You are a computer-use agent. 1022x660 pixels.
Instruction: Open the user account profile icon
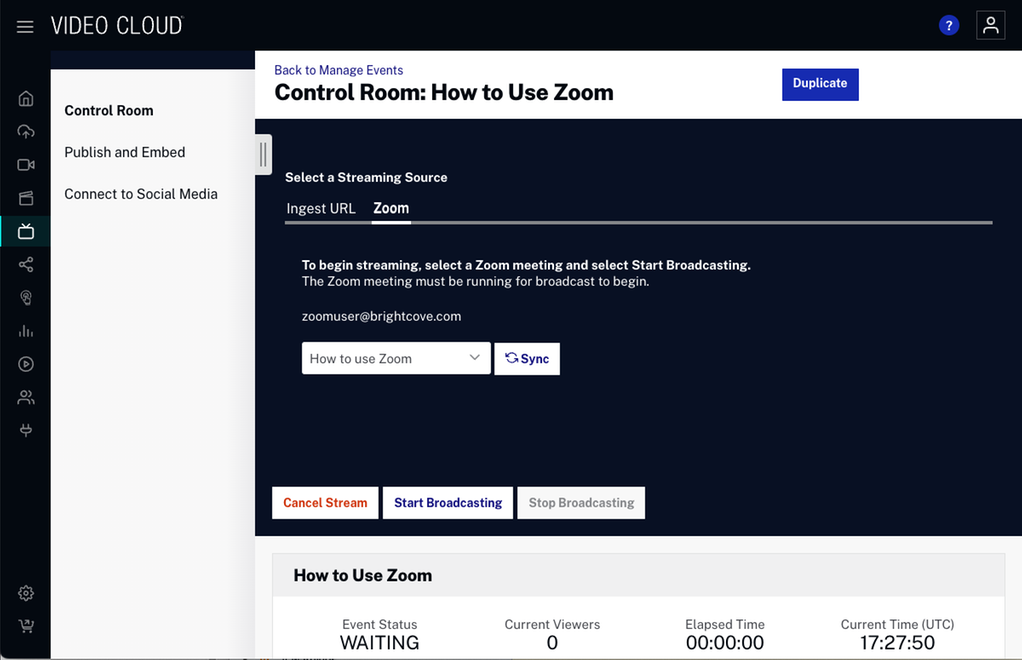coord(990,26)
